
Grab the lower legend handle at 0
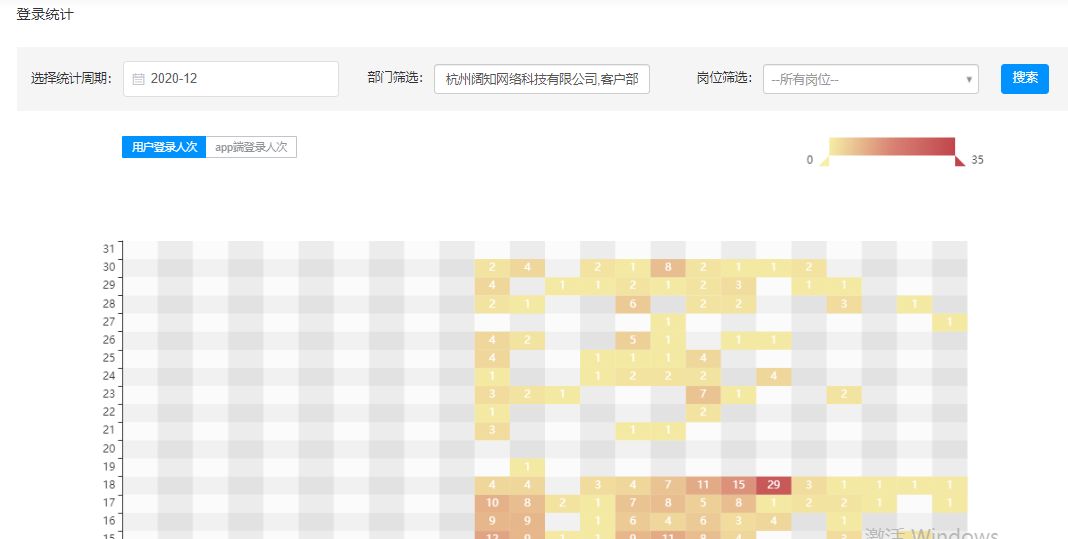(824, 162)
